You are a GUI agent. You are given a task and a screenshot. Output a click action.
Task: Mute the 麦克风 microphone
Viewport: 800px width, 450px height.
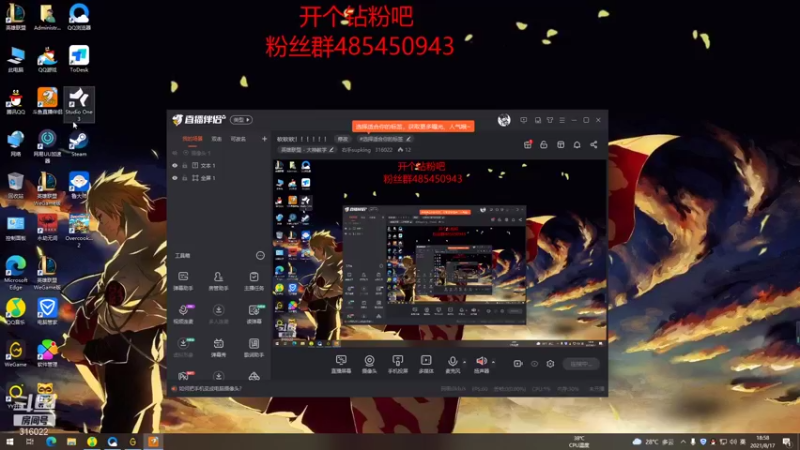452,364
